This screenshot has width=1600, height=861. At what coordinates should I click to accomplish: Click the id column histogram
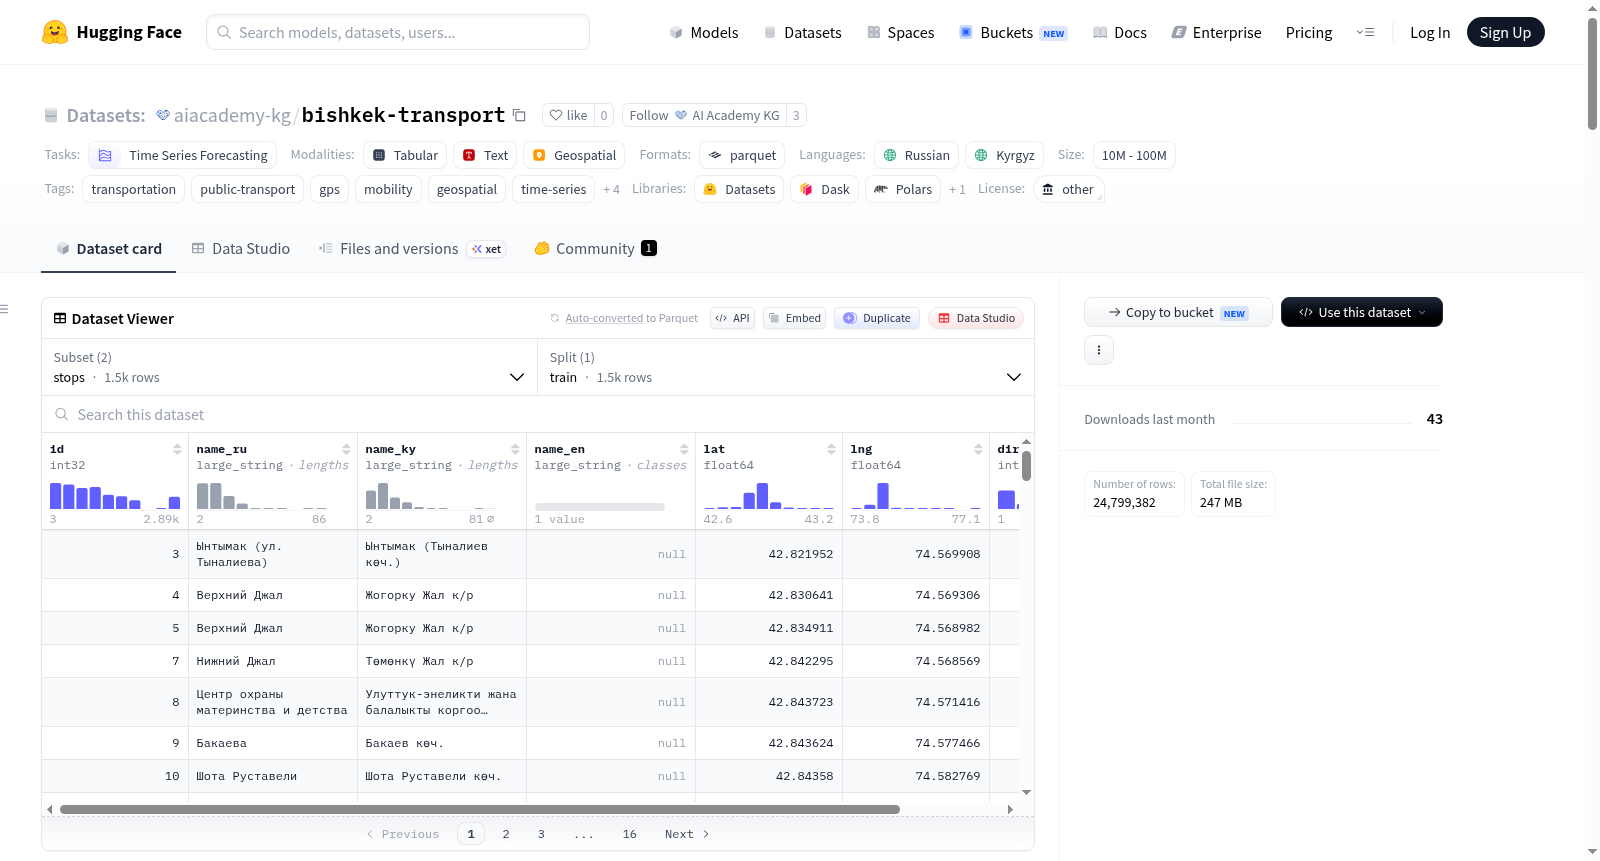[x=115, y=496]
